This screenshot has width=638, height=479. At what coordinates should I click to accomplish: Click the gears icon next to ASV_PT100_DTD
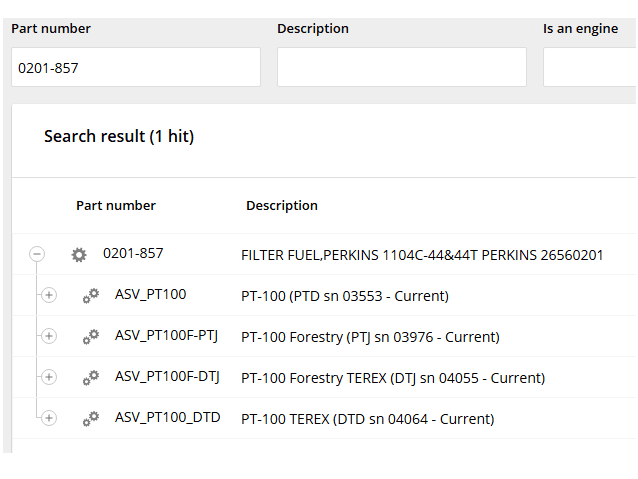click(91, 419)
